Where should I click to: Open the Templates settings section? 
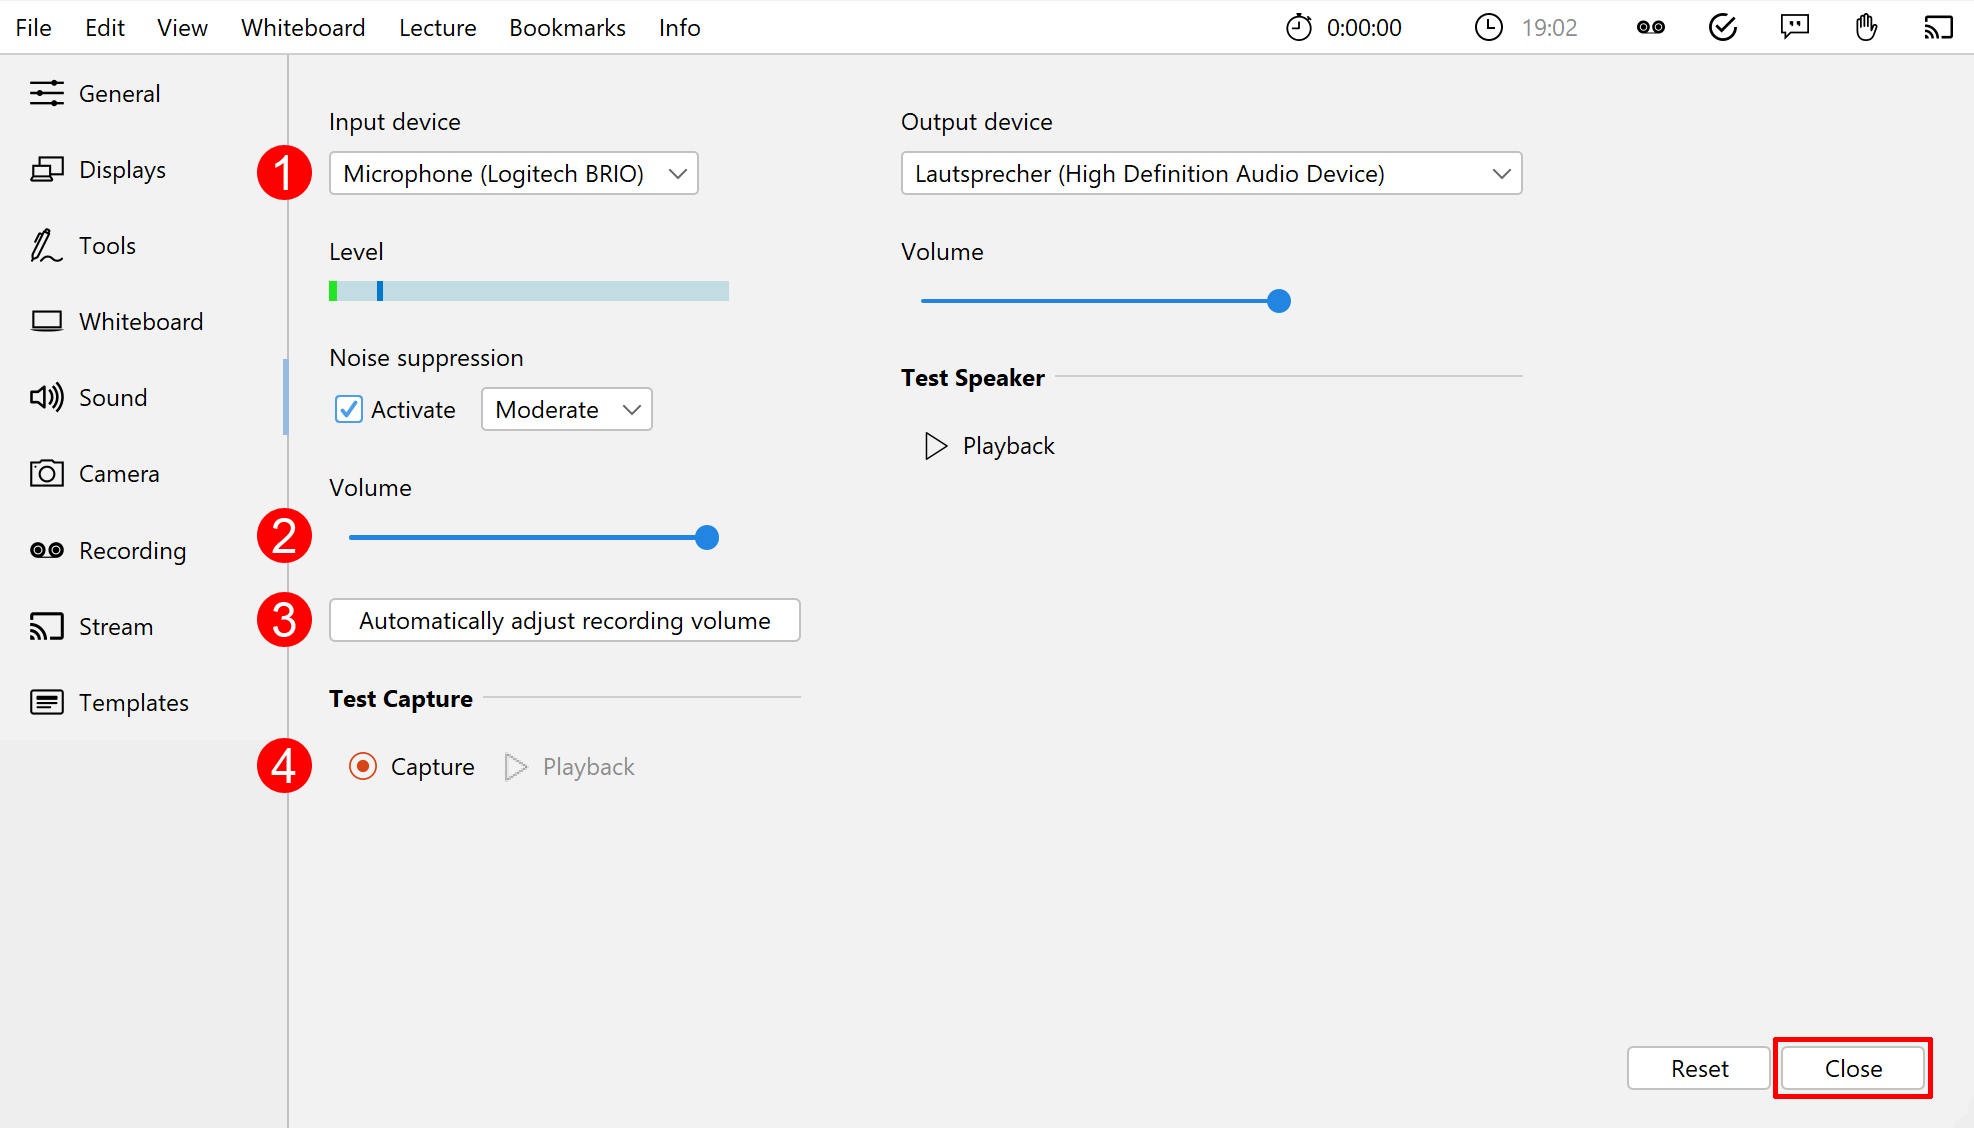point(134,702)
